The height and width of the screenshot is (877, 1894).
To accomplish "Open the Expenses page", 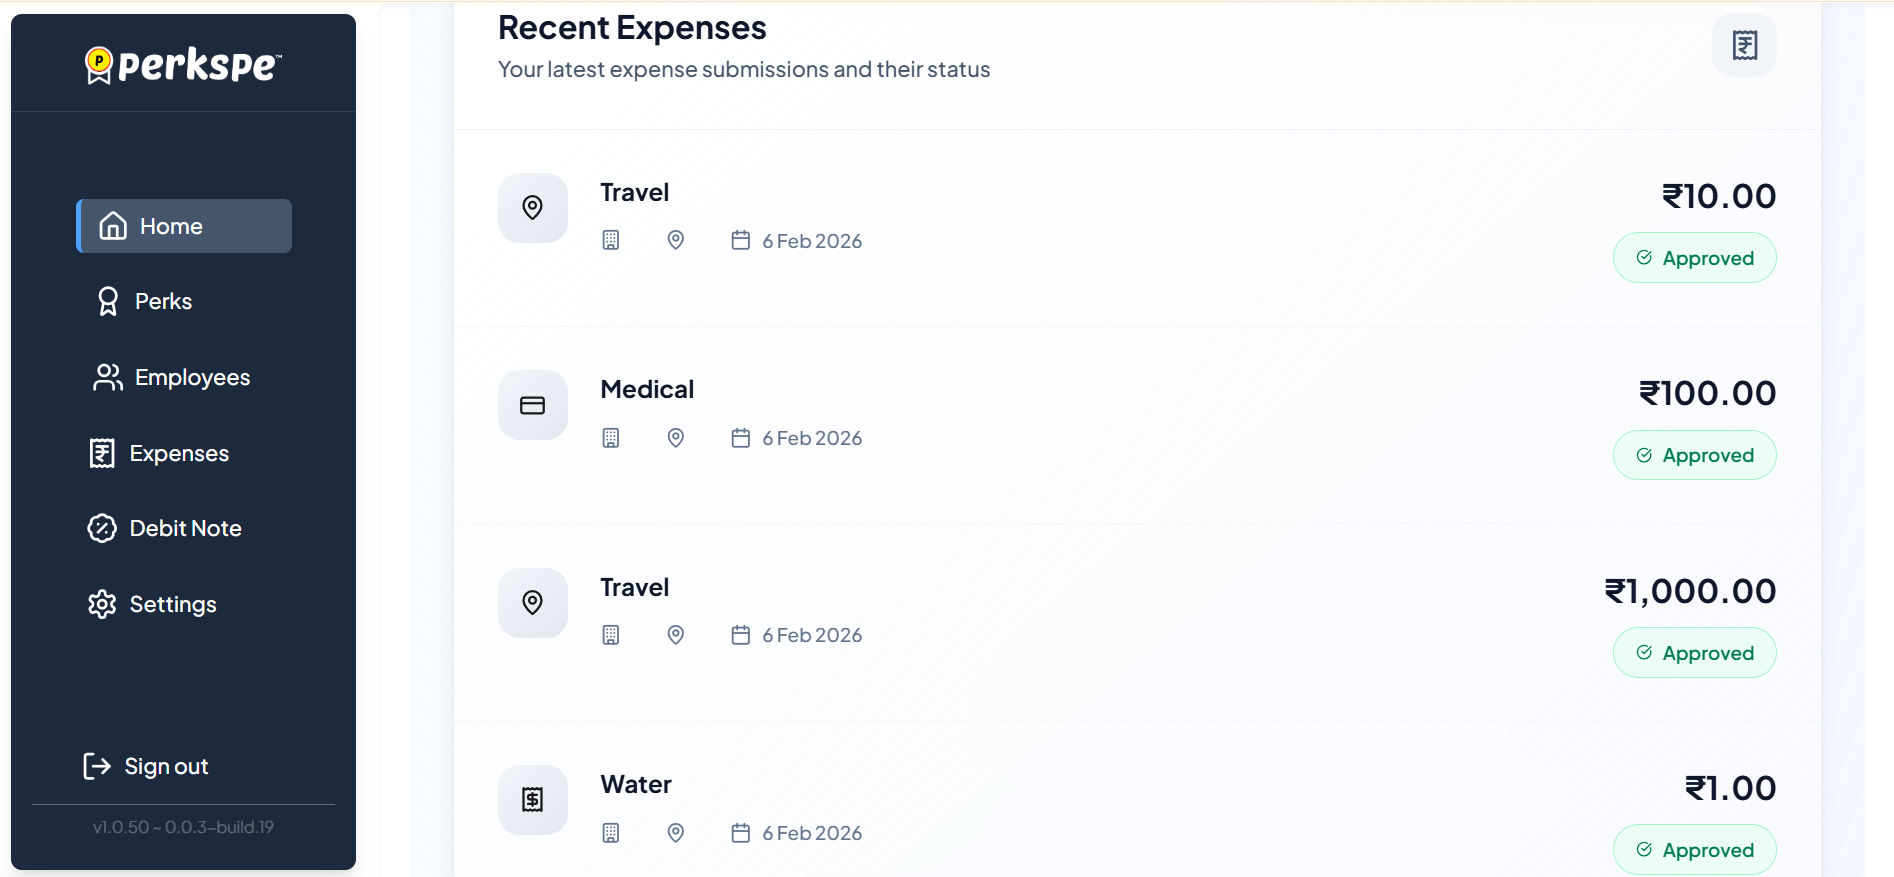I will coord(178,453).
